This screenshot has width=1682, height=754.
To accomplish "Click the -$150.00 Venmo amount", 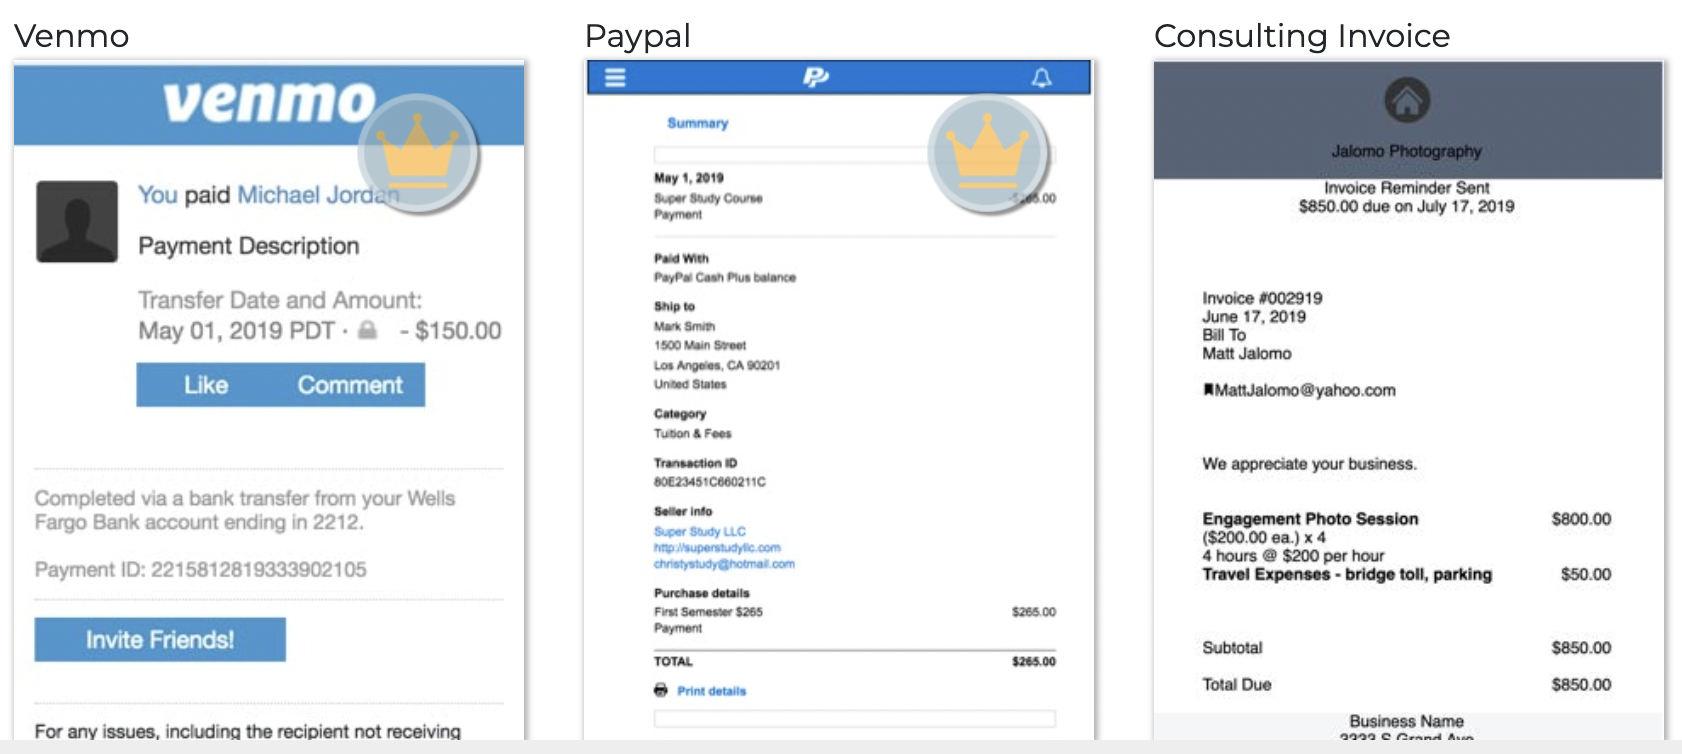I will pos(450,331).
